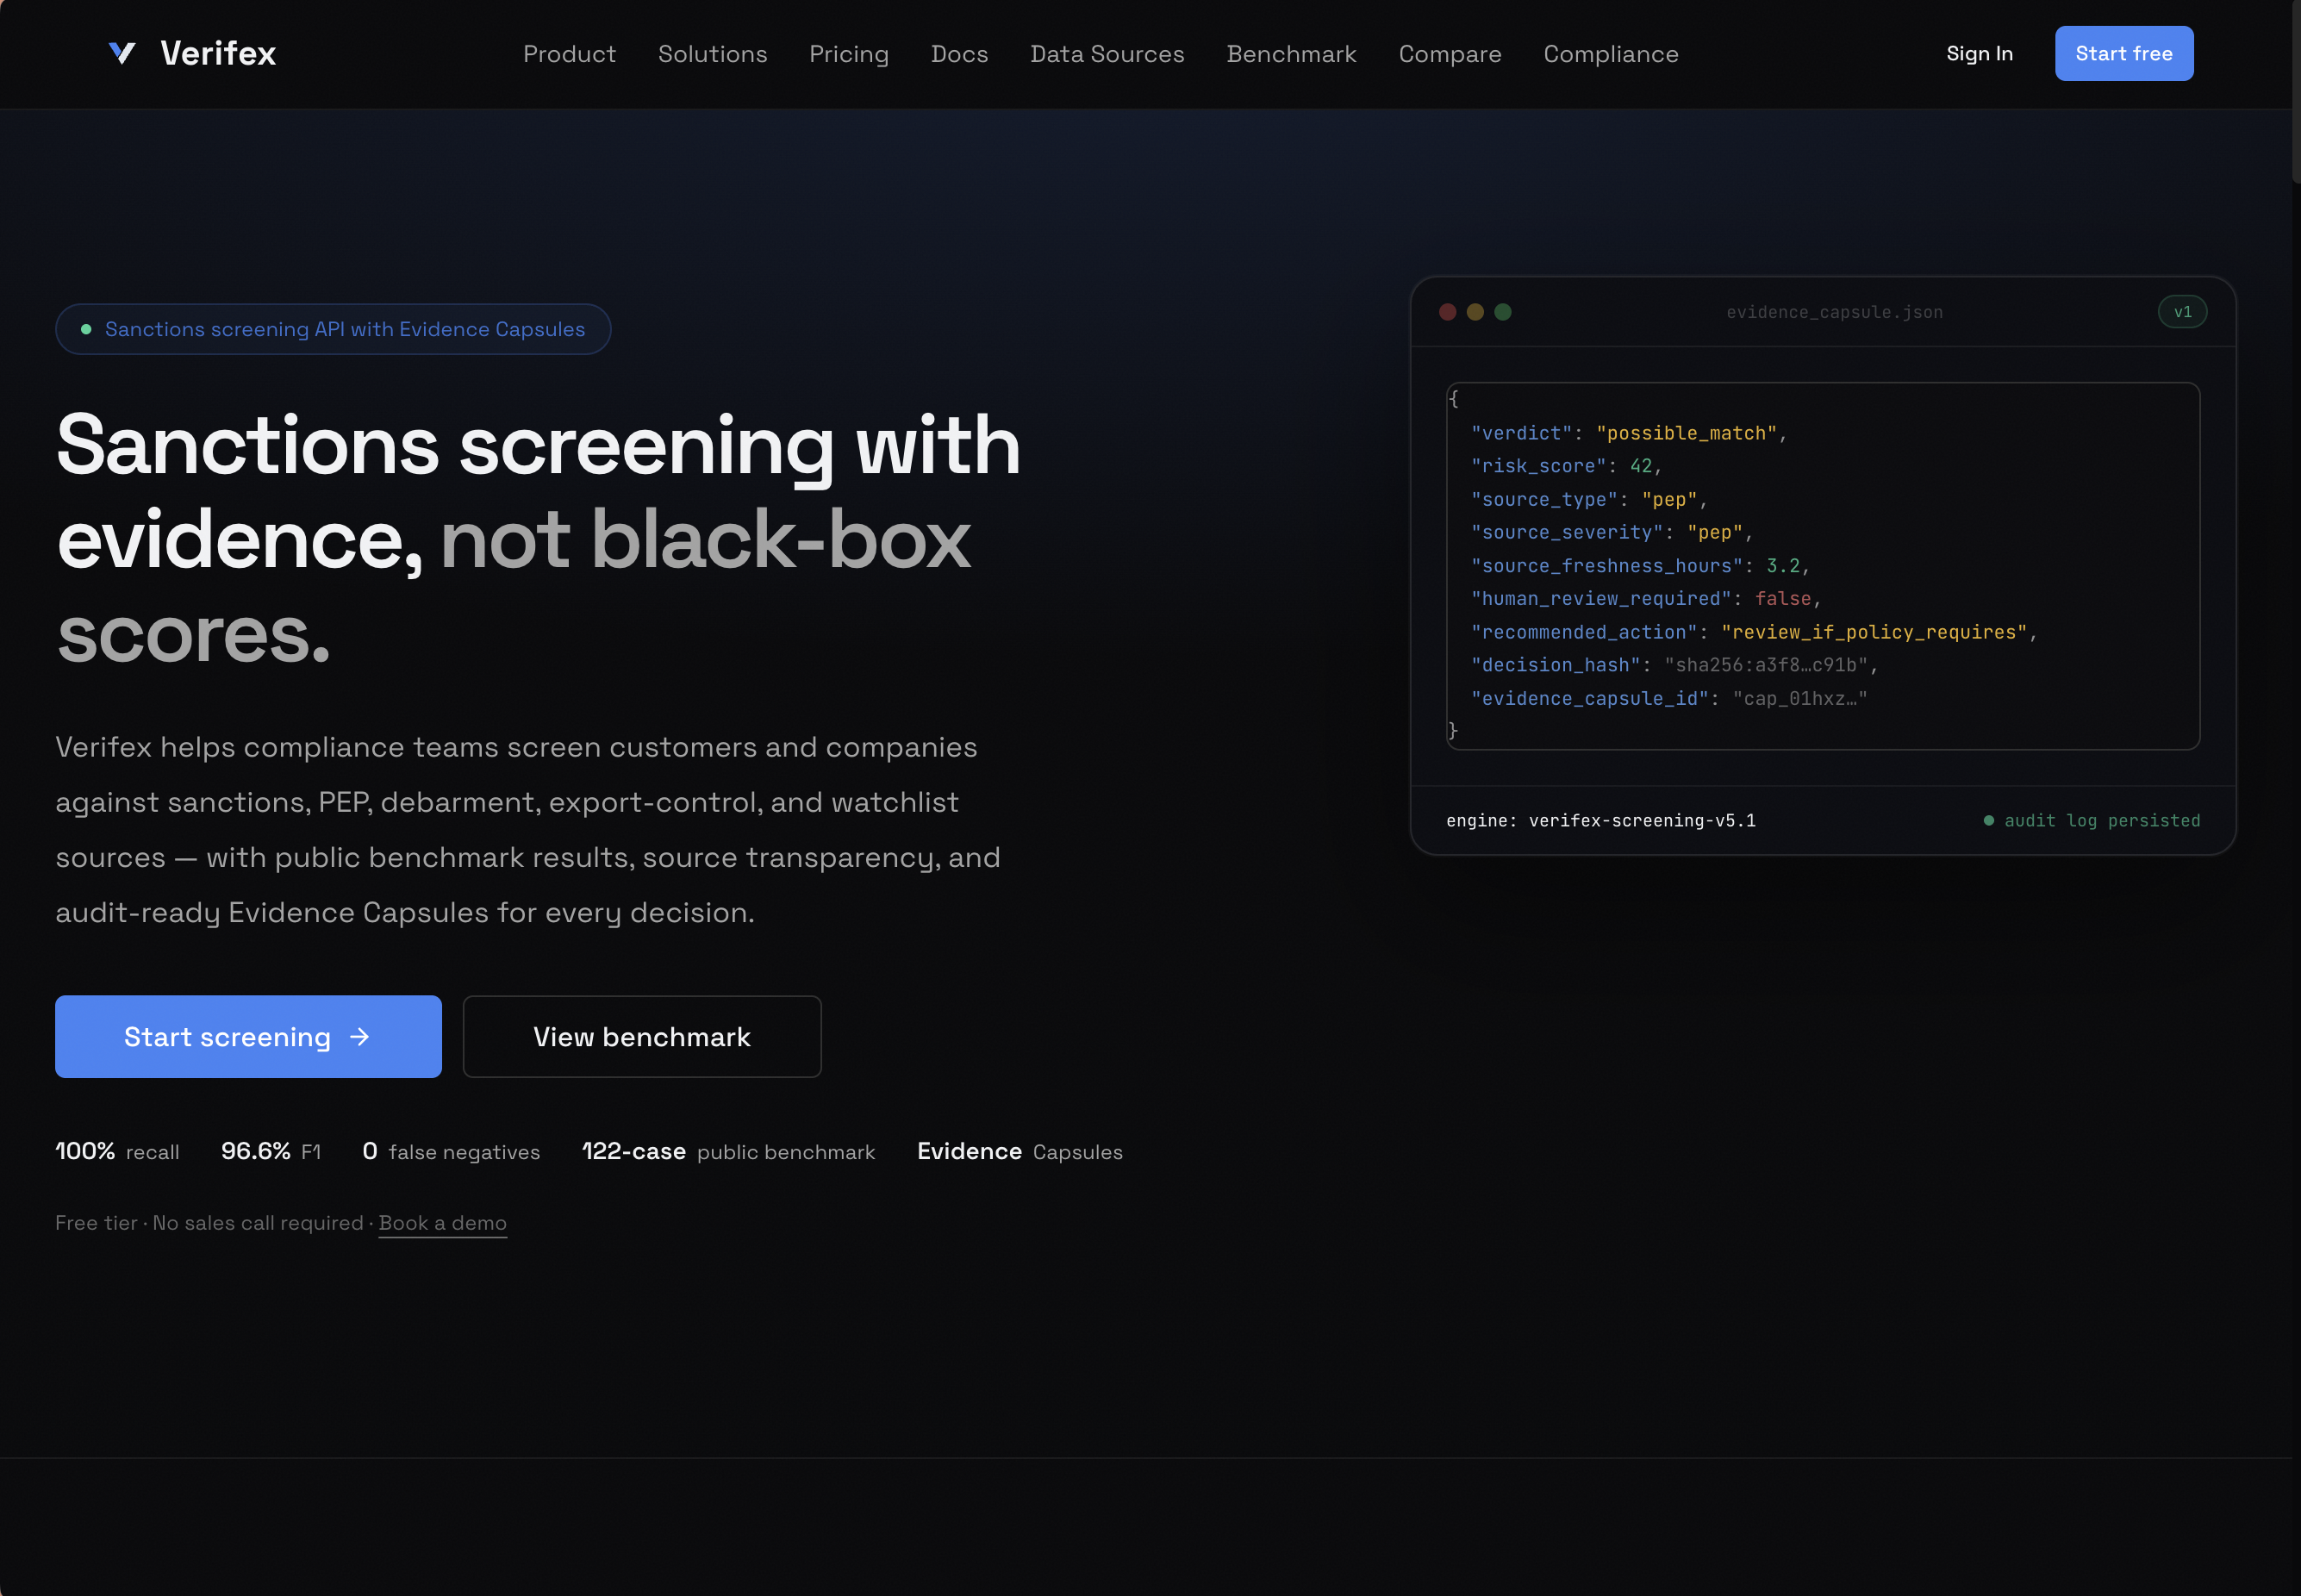Click the "decision_hash" line
2301x1596 pixels.
point(1674,665)
